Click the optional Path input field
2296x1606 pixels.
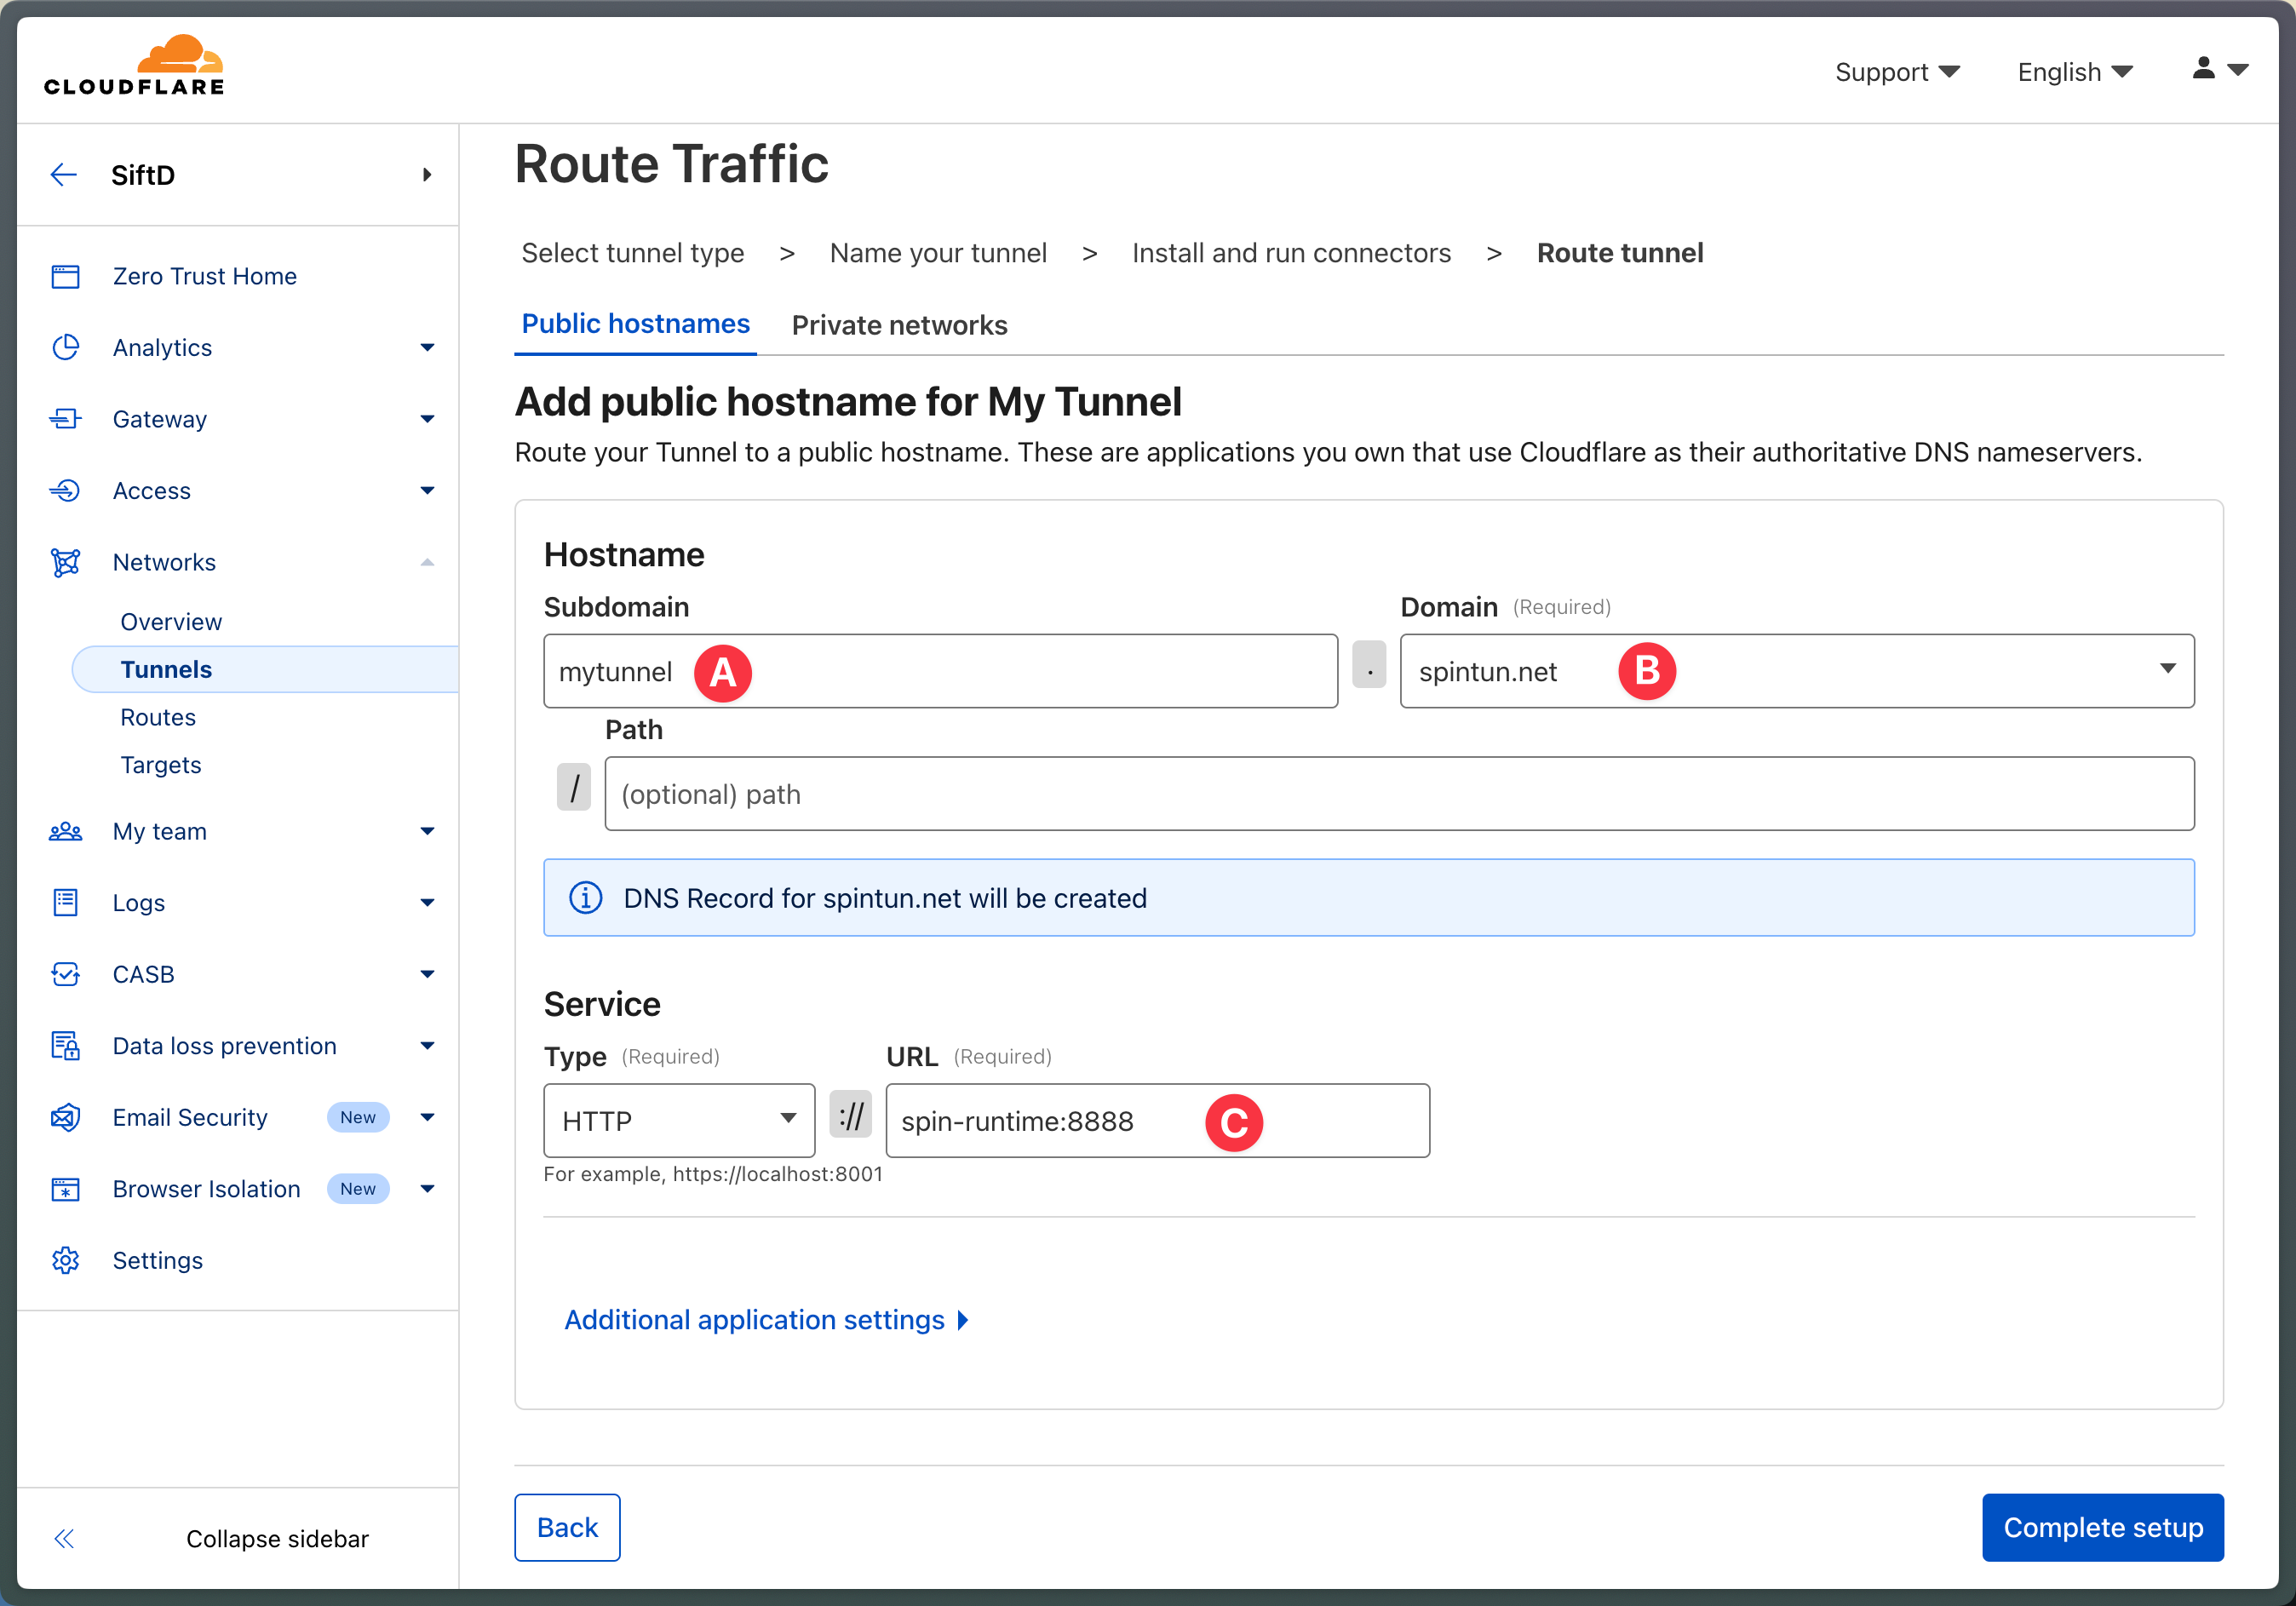point(1398,794)
